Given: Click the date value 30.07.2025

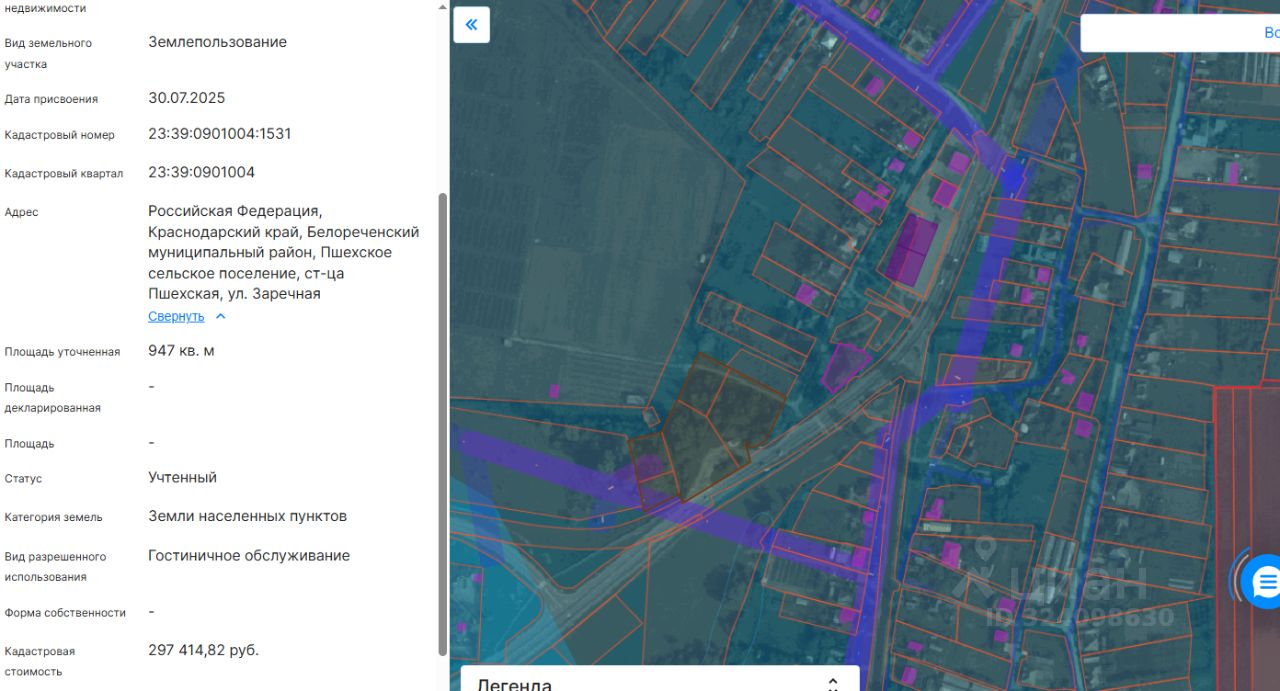Looking at the screenshot, I should tap(187, 98).
